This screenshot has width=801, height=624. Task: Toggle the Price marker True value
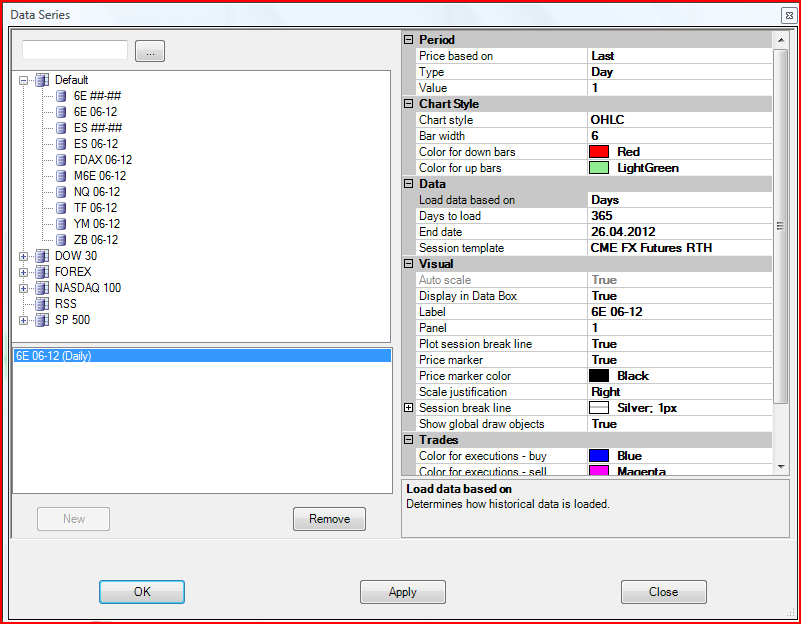coord(680,359)
